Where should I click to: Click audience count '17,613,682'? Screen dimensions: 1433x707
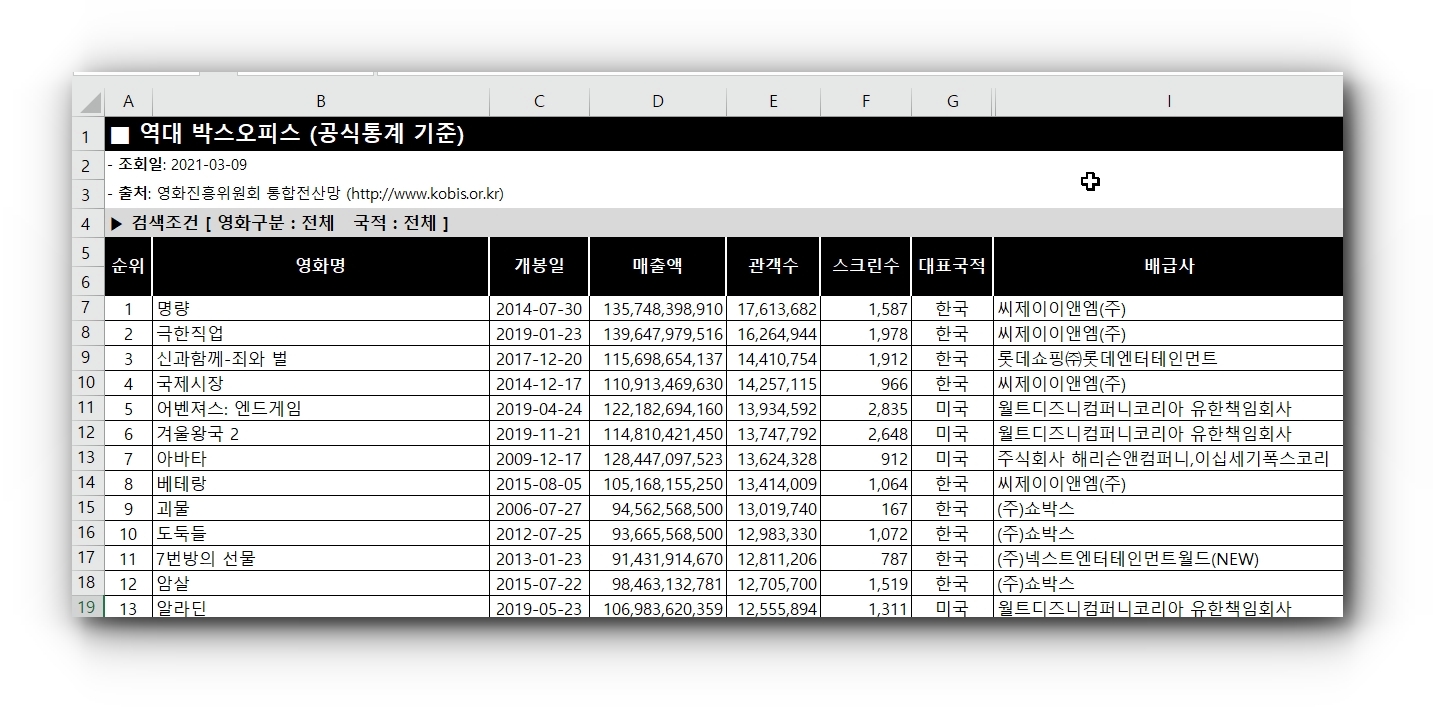tap(773, 308)
